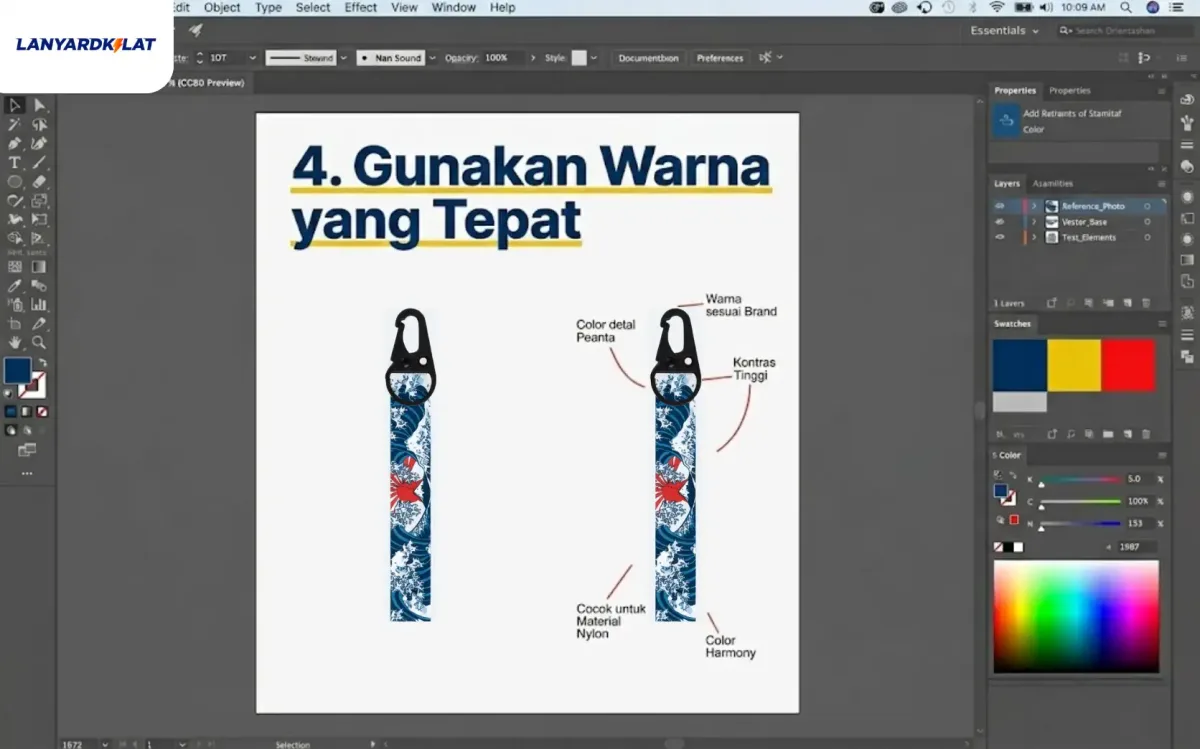Open the 10T stroke weight dropdown
The width and height of the screenshot is (1200, 749).
pos(251,58)
